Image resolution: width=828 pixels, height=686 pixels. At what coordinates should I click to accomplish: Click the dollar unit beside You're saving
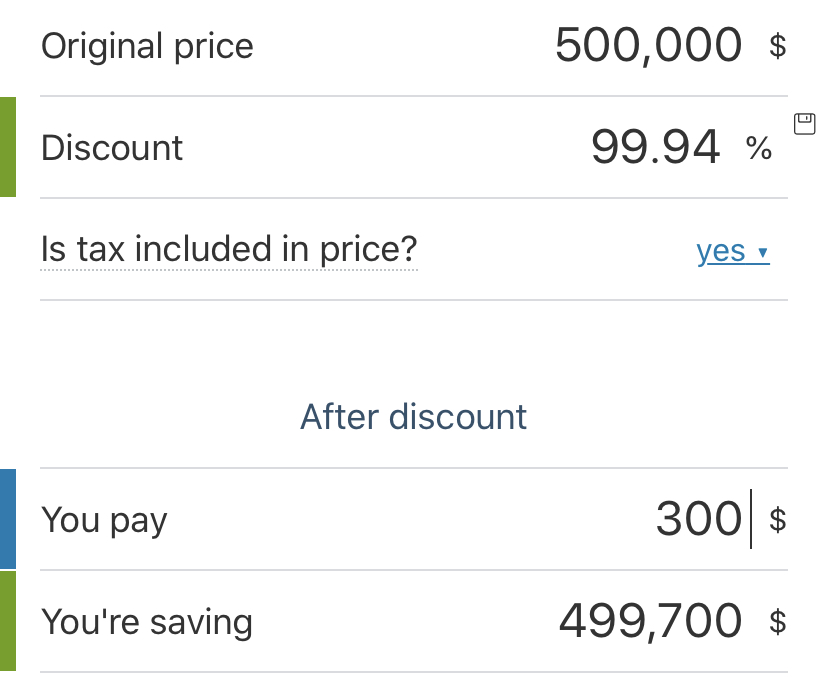[777, 622]
